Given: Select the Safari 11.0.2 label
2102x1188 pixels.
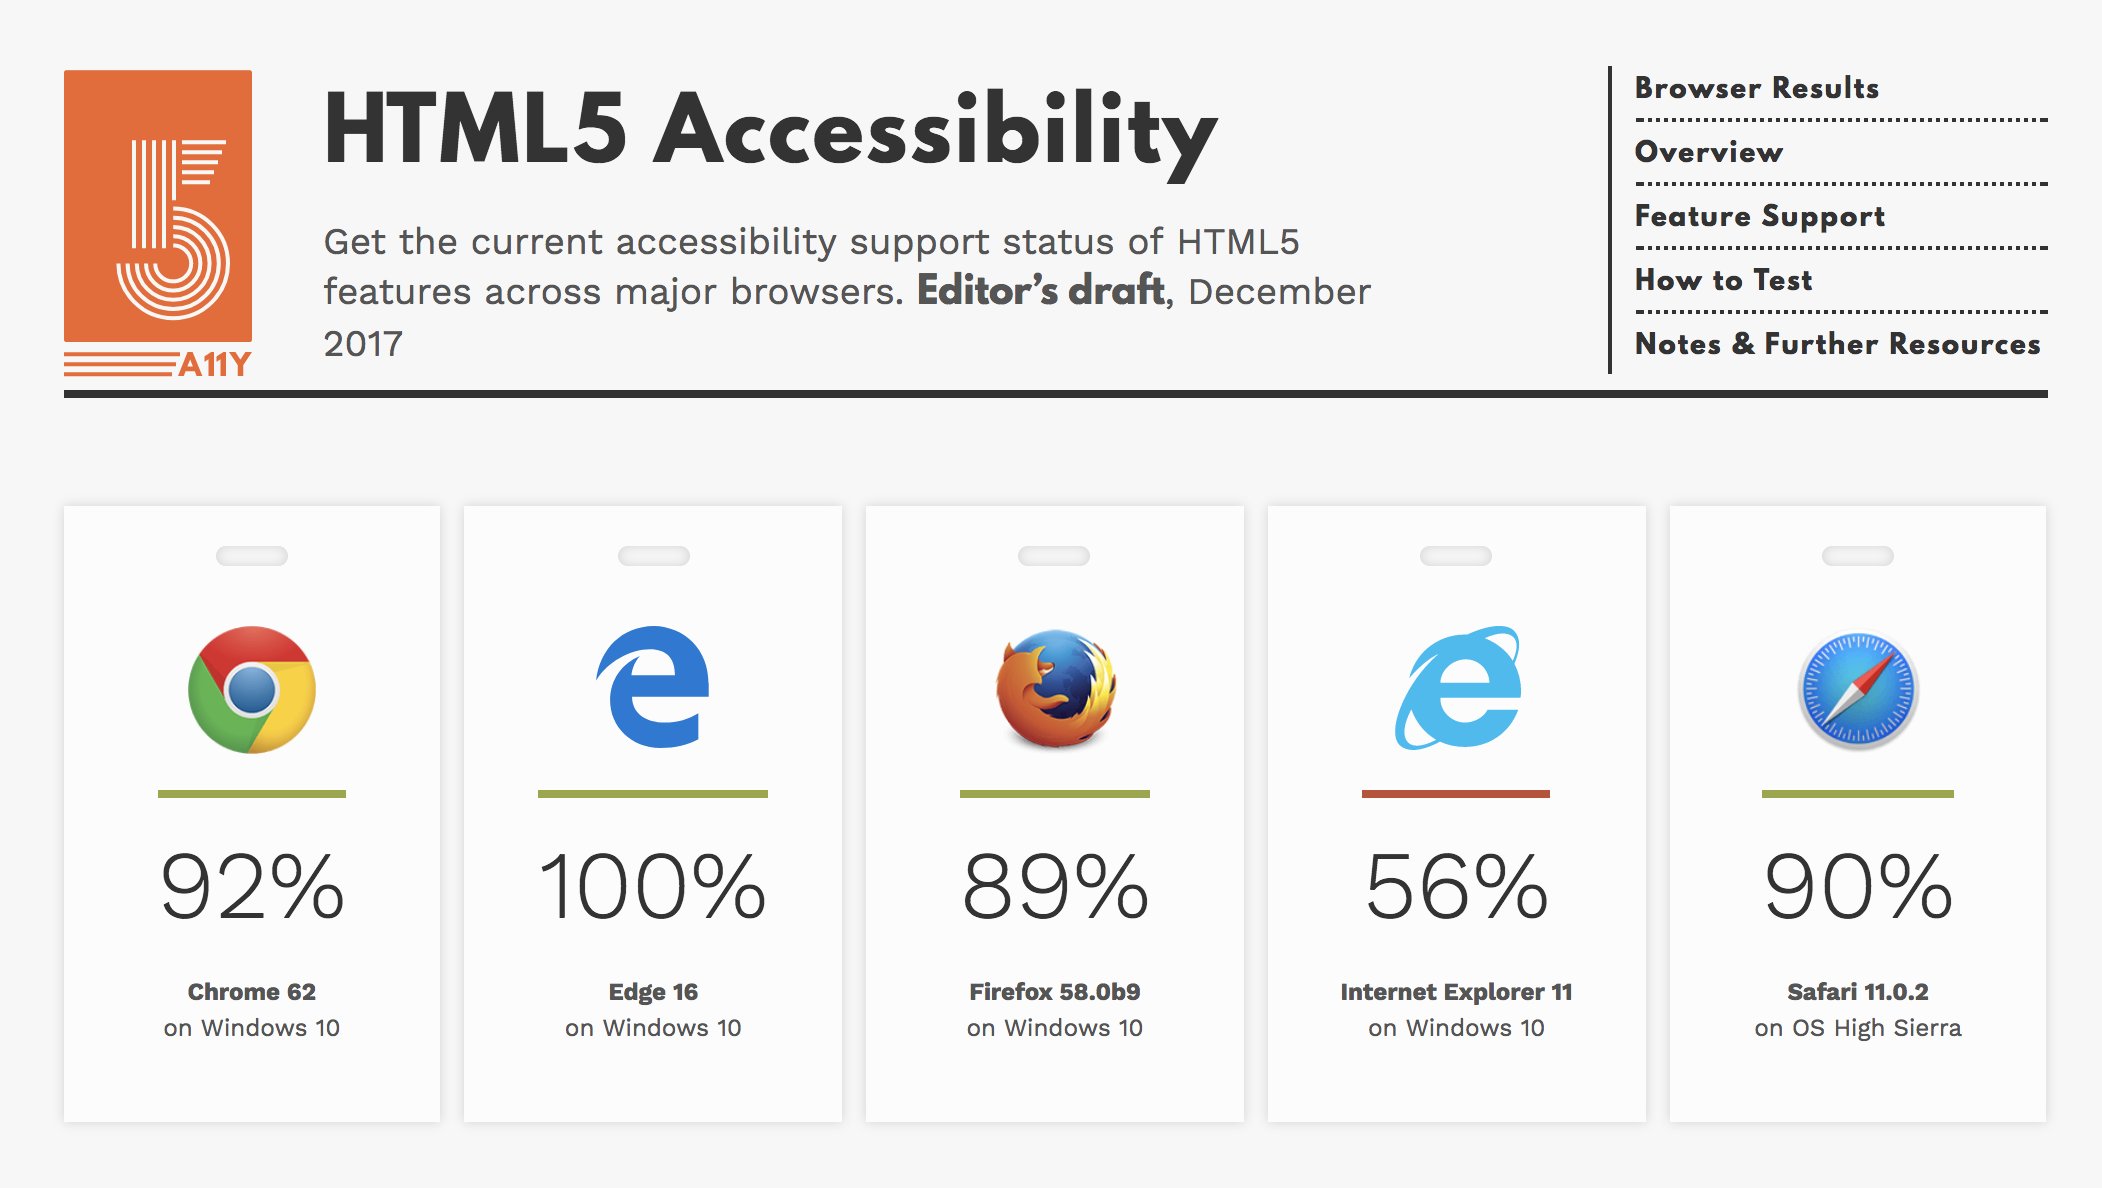Looking at the screenshot, I should [x=1858, y=992].
